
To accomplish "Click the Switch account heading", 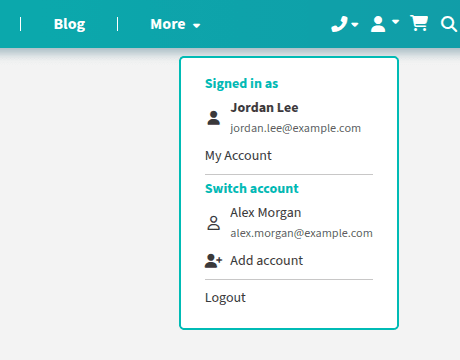I will point(252,189).
